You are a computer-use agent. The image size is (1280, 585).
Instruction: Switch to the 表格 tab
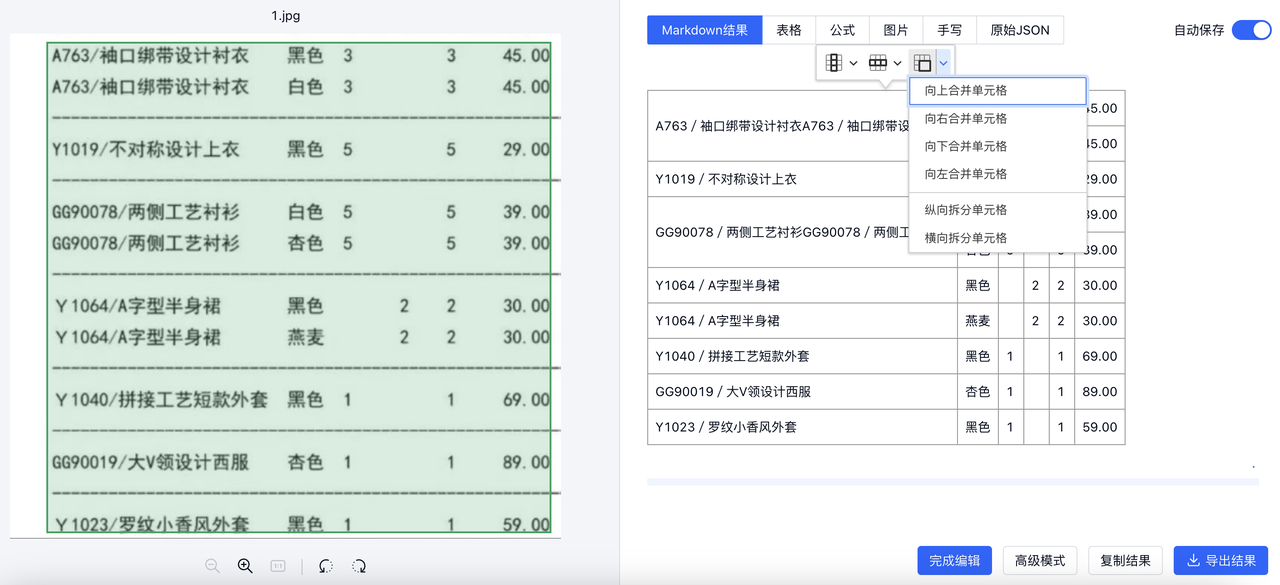click(x=789, y=30)
